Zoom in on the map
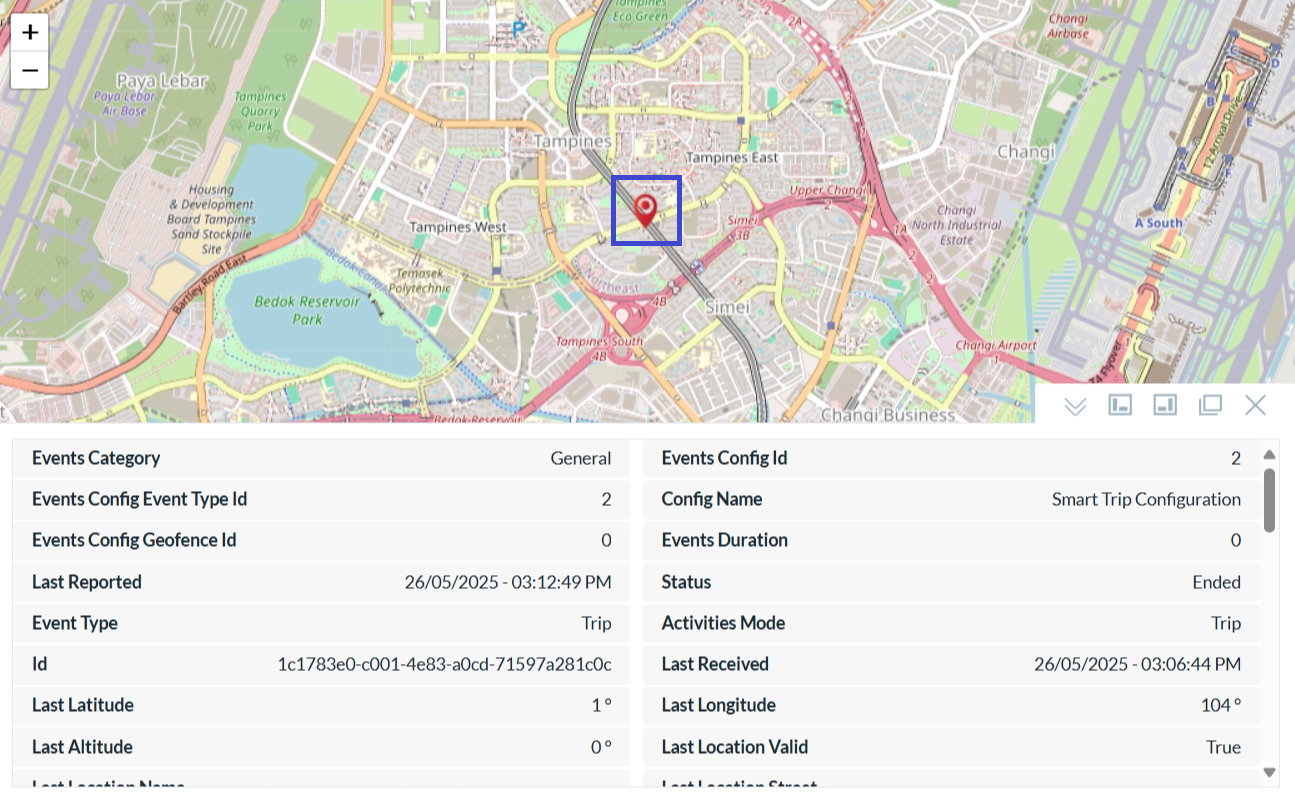This screenshot has height=793, width=1295. (x=29, y=31)
